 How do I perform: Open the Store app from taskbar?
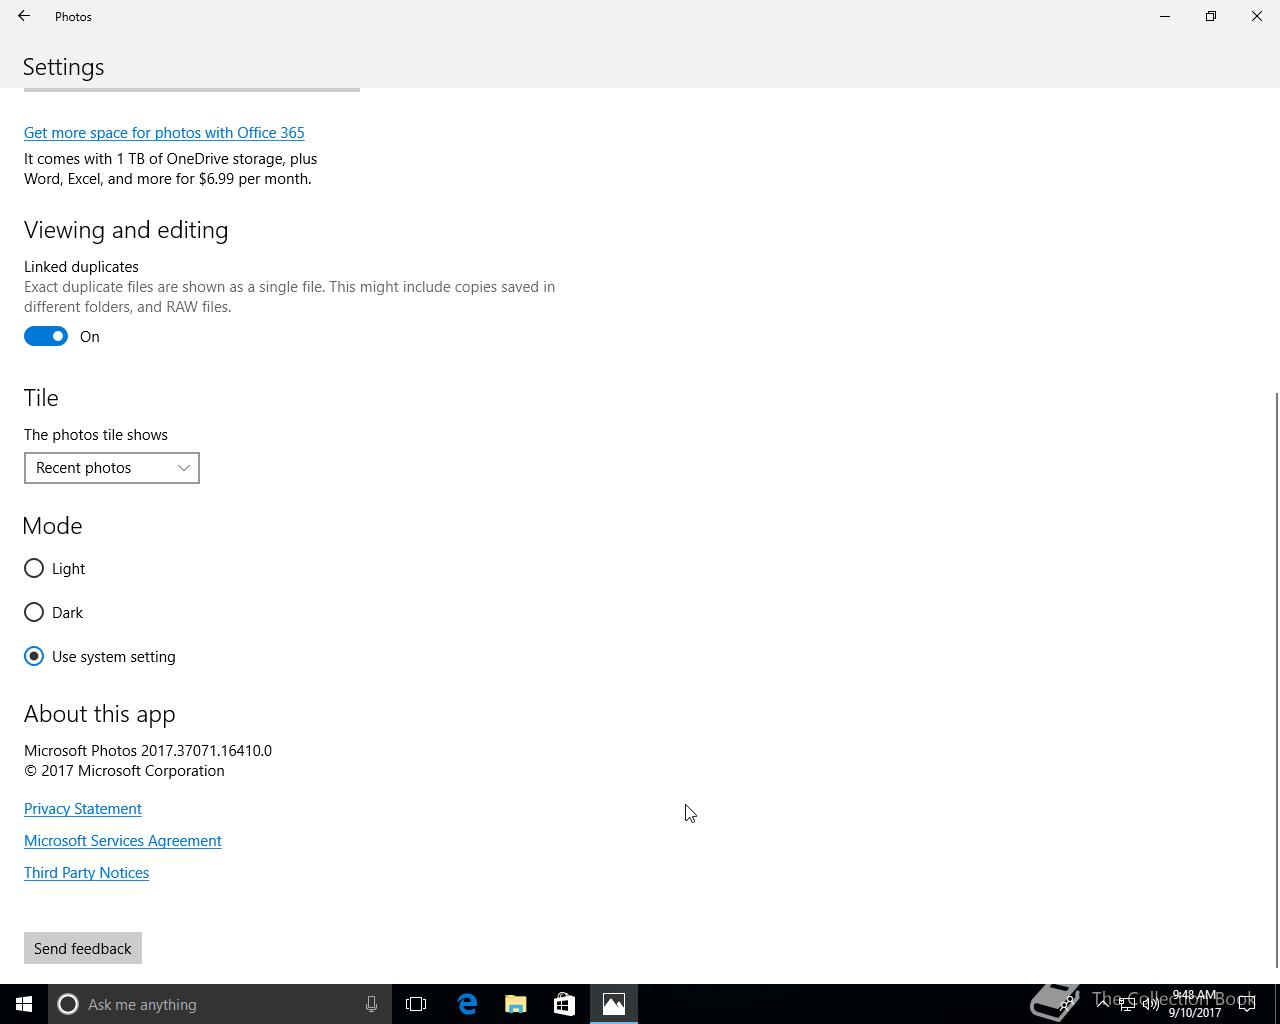[564, 1004]
